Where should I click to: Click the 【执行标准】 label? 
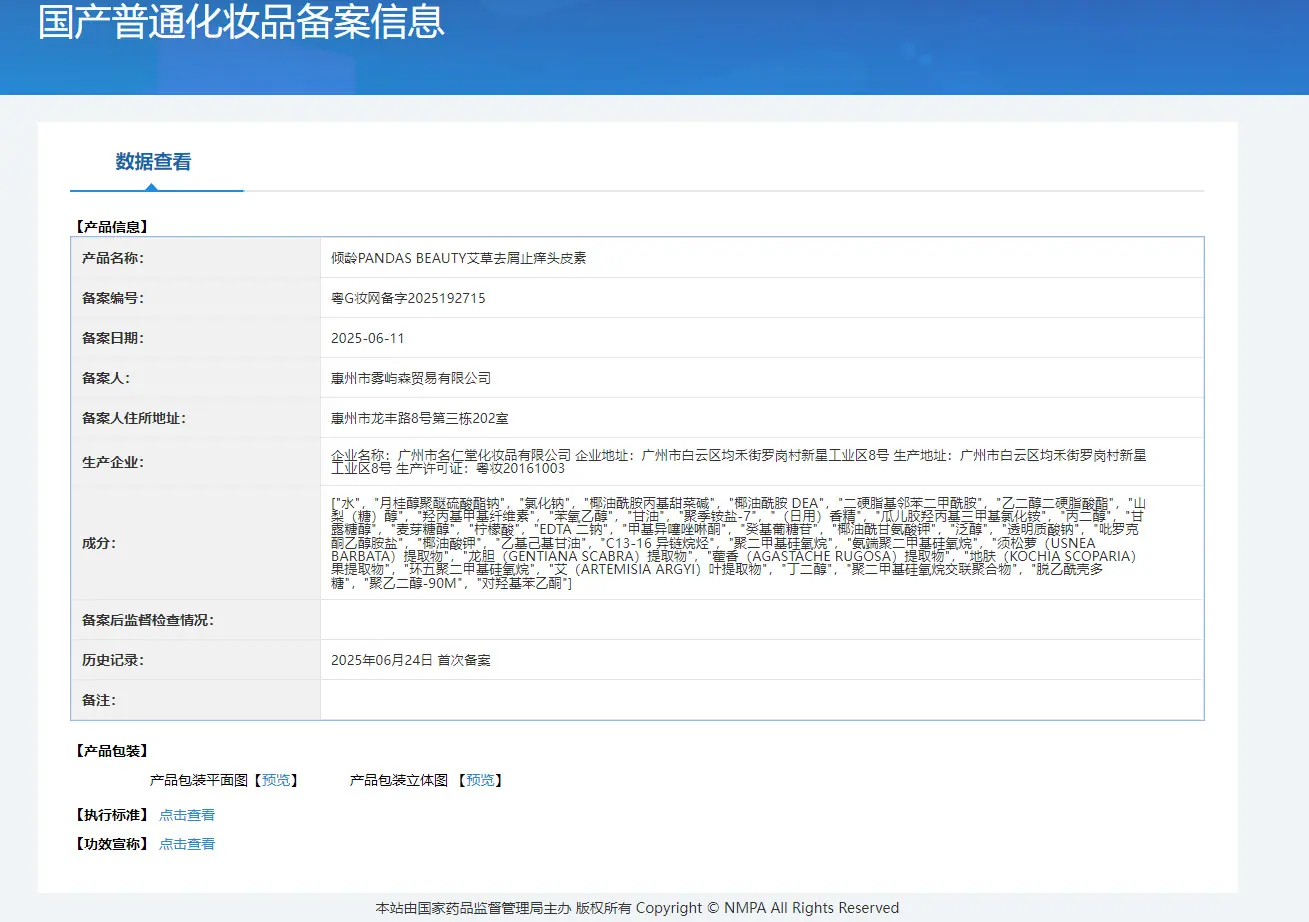pos(111,815)
